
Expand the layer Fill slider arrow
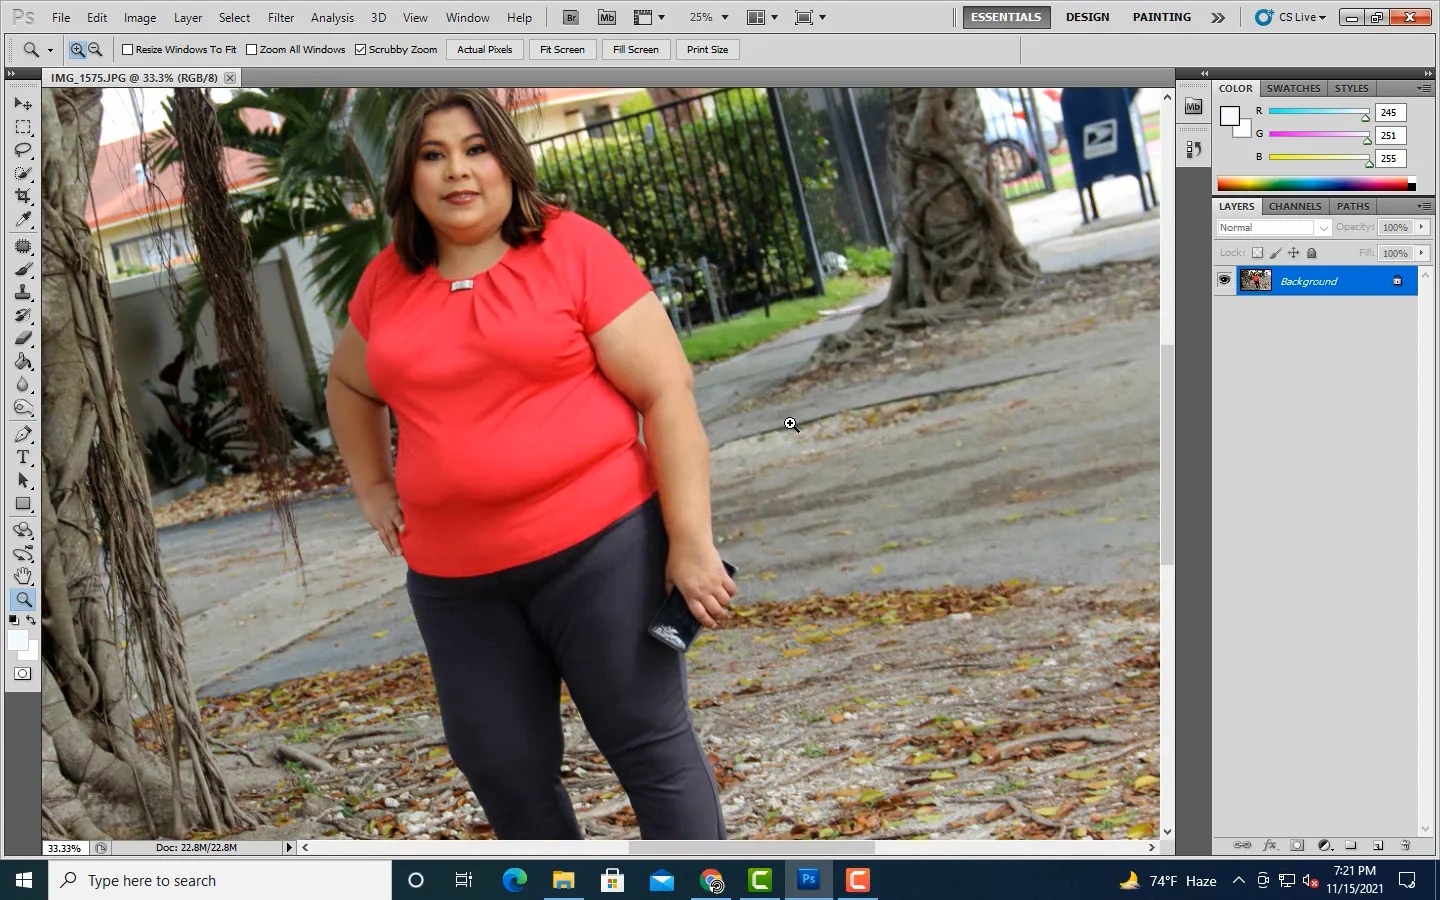click(1421, 253)
